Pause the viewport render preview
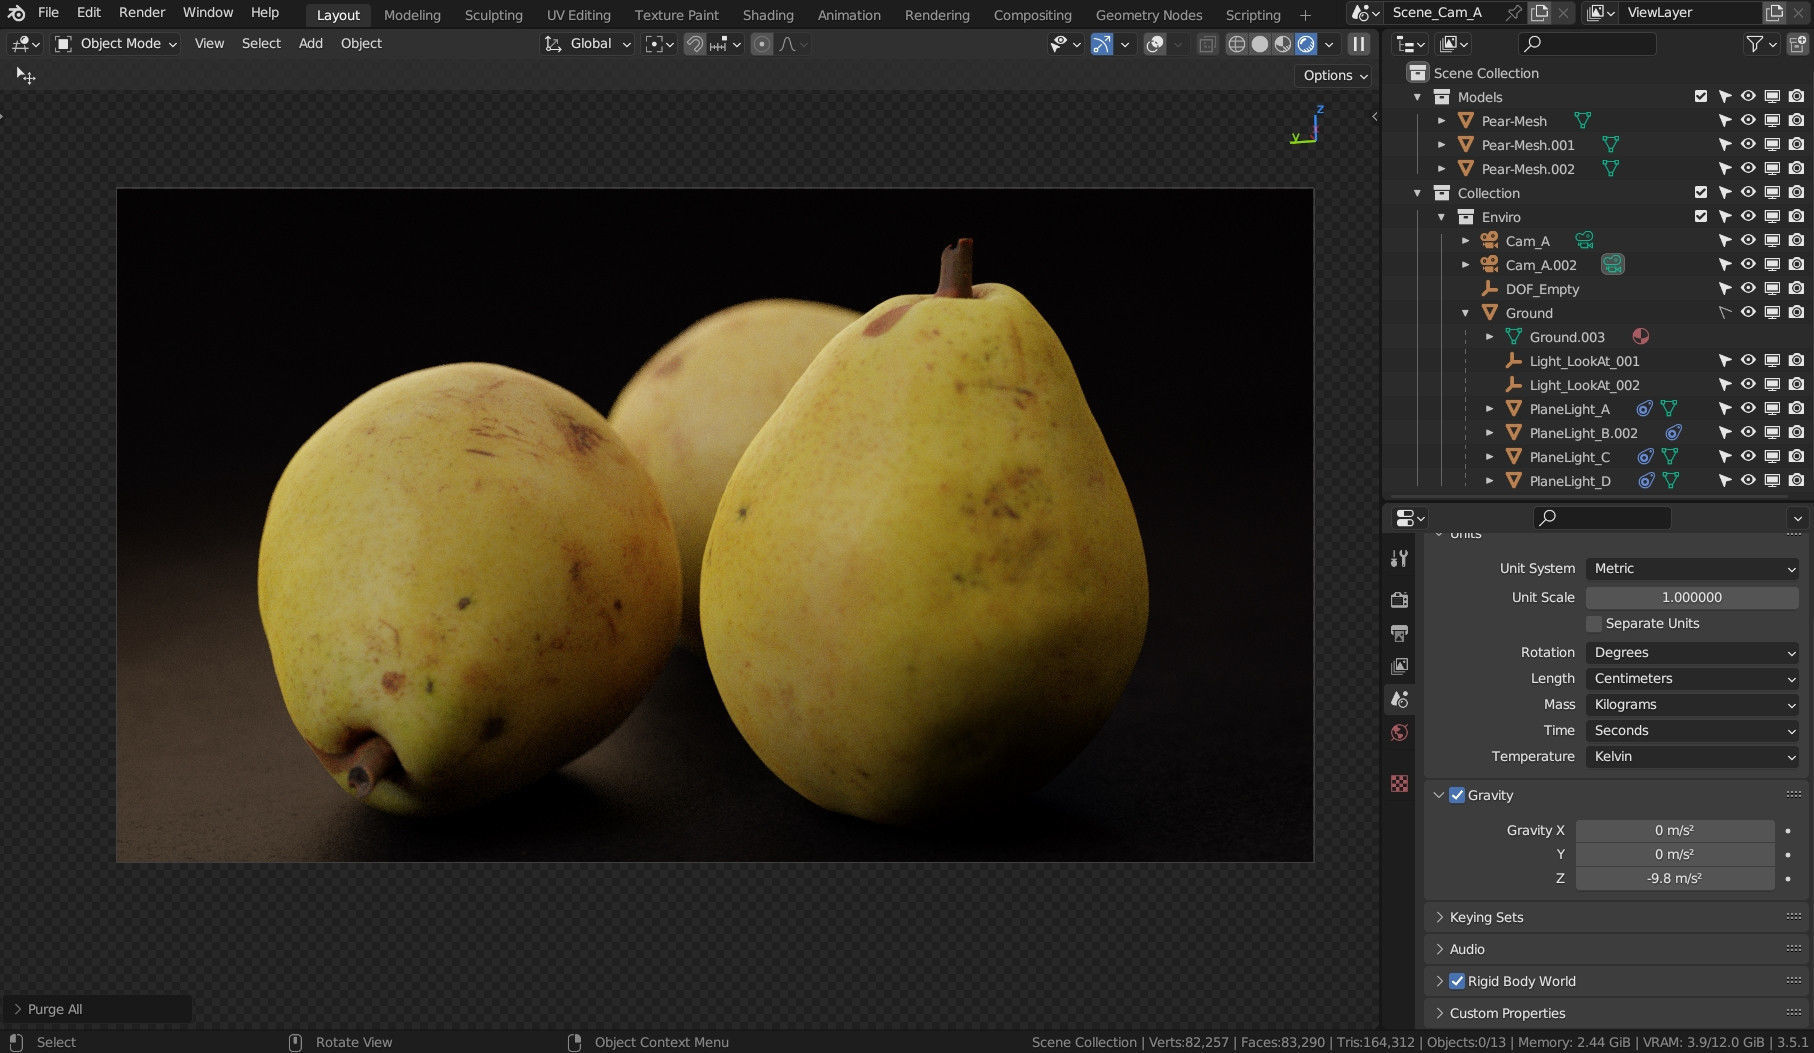This screenshot has width=1814, height=1053. pos(1358,44)
